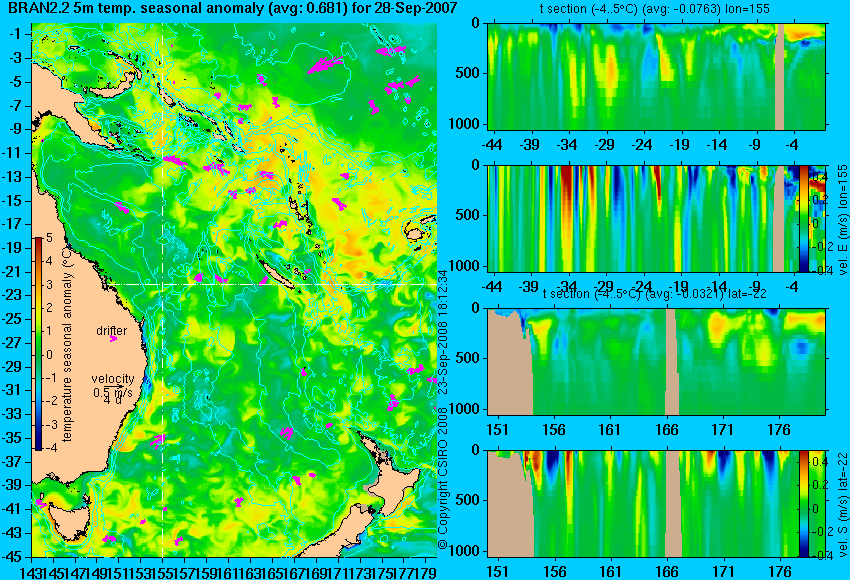Click the 't section lon=155' panel title
Image resolution: width=850 pixels, height=580 pixels.
click(654, 9)
